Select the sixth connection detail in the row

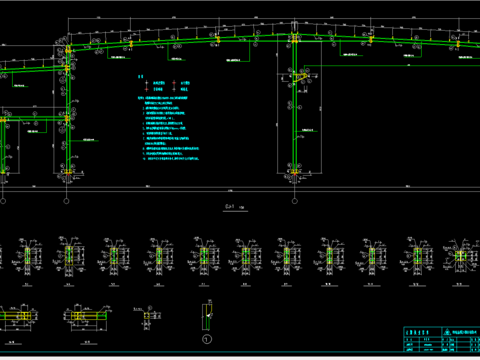pyautogui.click(x=246, y=257)
